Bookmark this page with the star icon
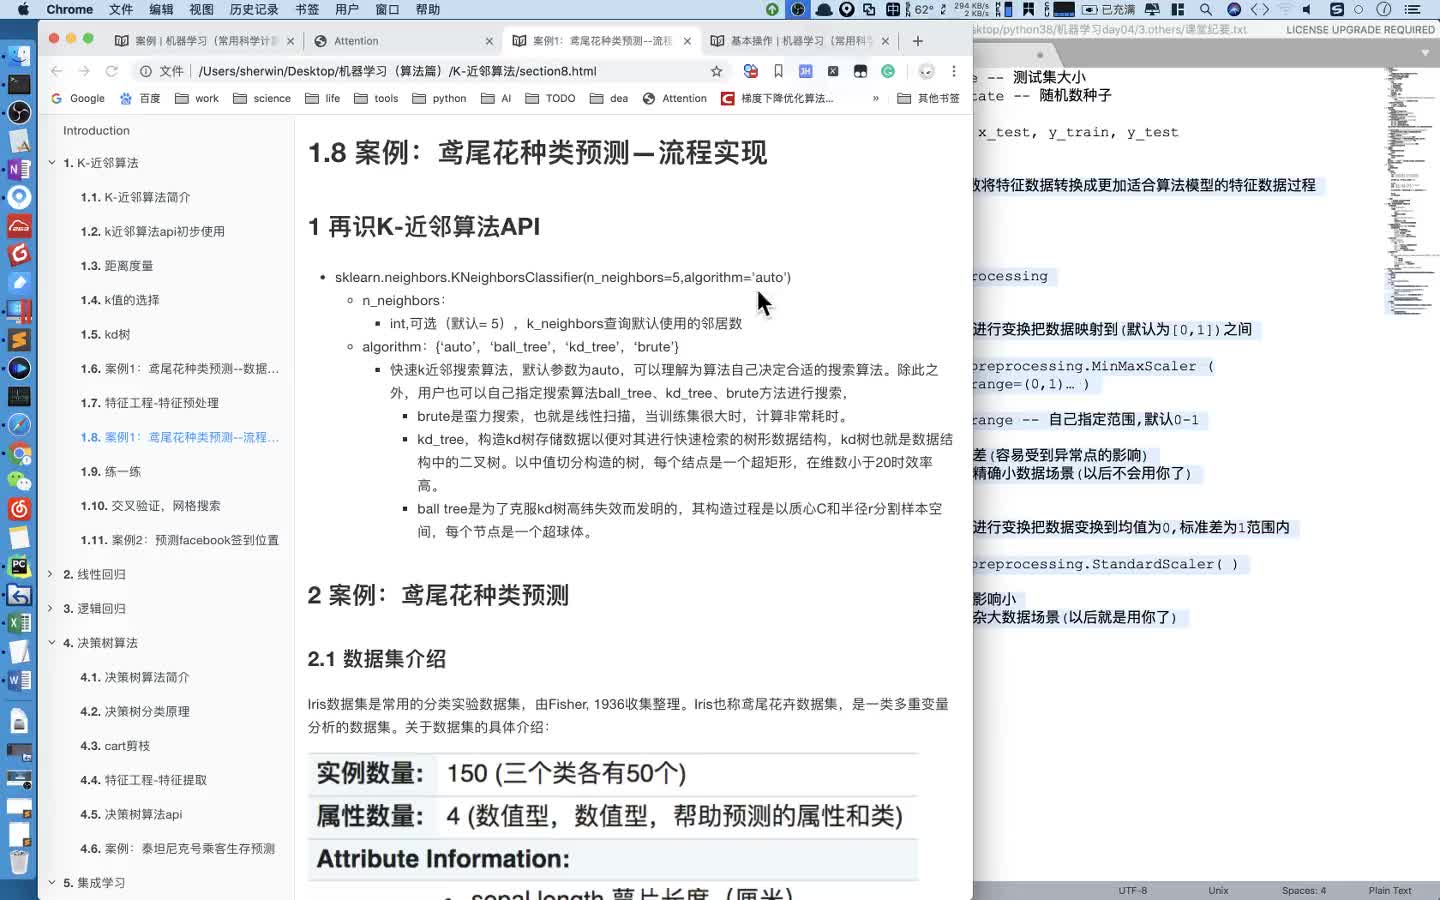The height and width of the screenshot is (900, 1440). 716,71
